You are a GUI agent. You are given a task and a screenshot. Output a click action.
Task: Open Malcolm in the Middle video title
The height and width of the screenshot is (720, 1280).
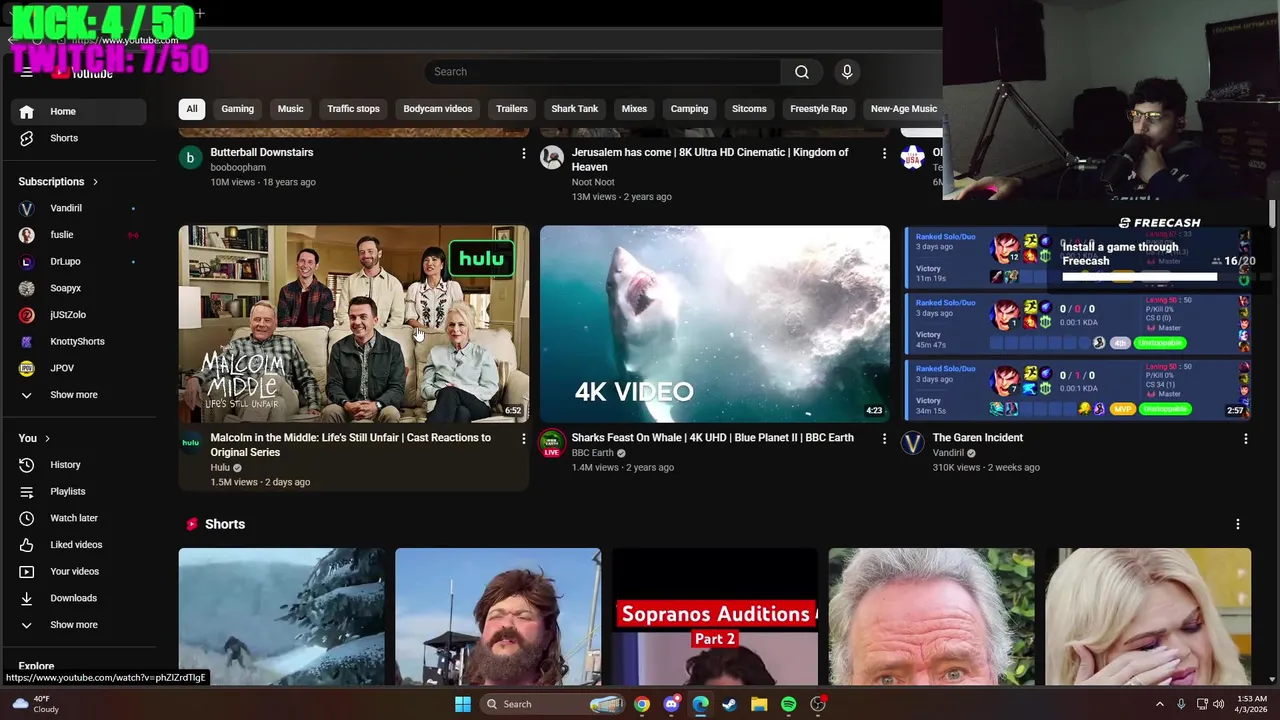click(x=350, y=445)
